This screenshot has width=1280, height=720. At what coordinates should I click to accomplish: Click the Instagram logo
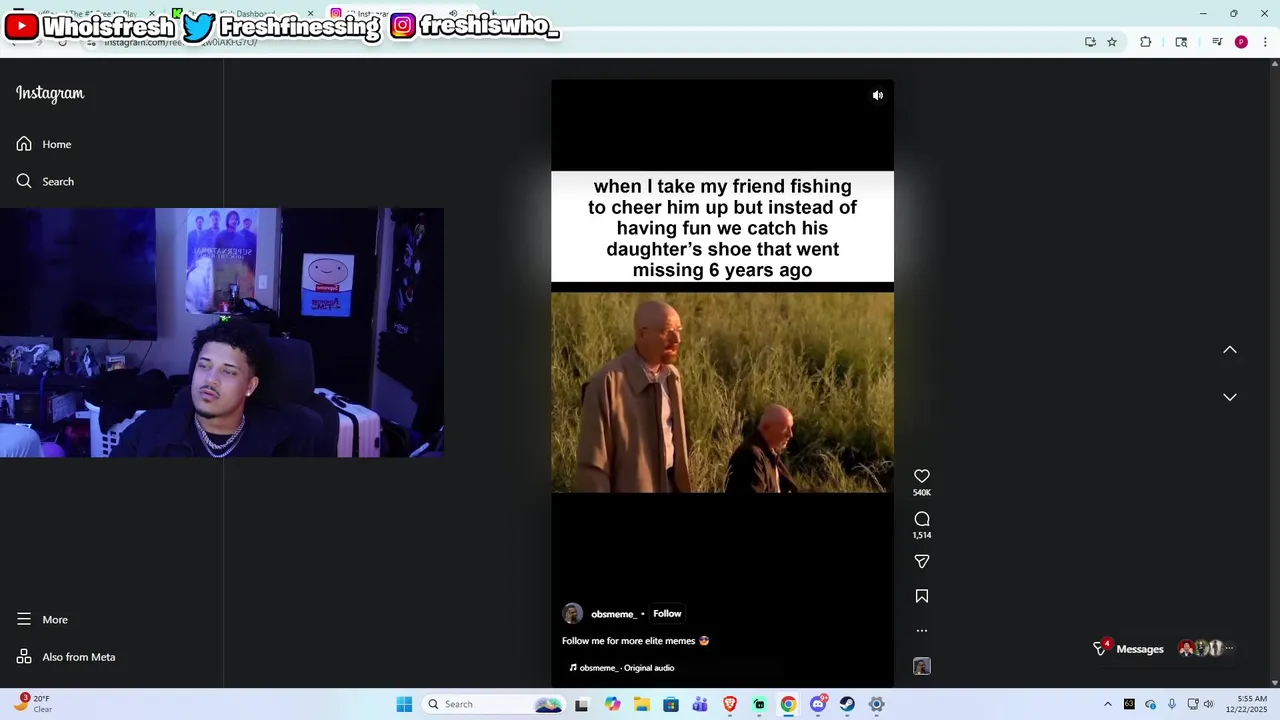pos(50,93)
